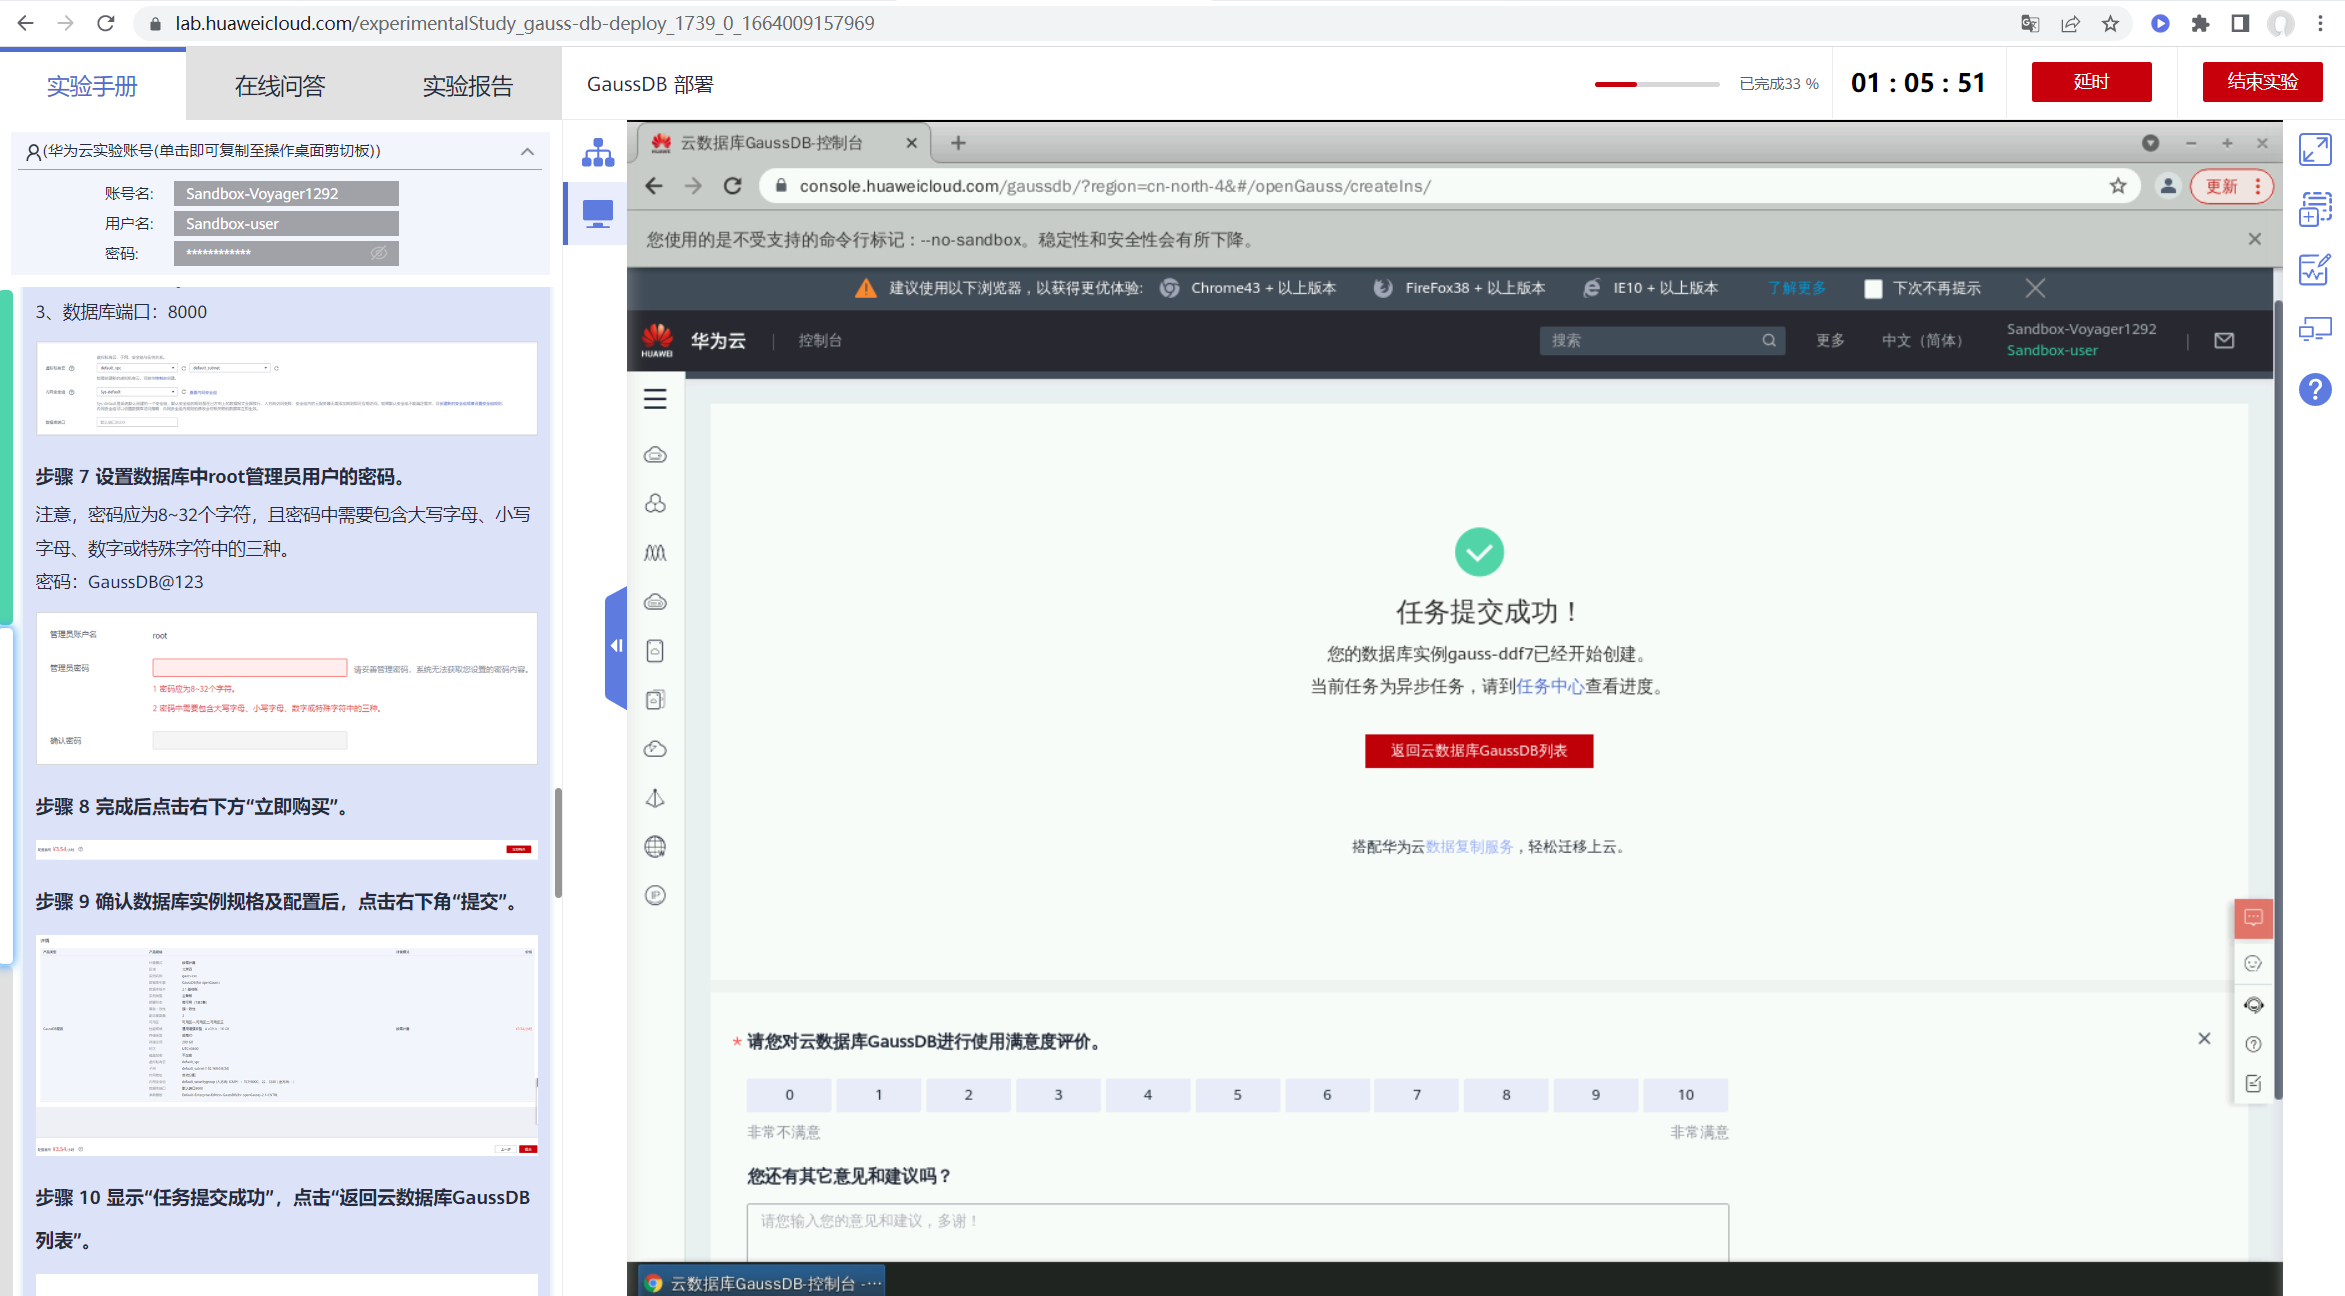The height and width of the screenshot is (1296, 2345).
Task: Open the mail messages icon in console header
Action: click(x=2224, y=341)
